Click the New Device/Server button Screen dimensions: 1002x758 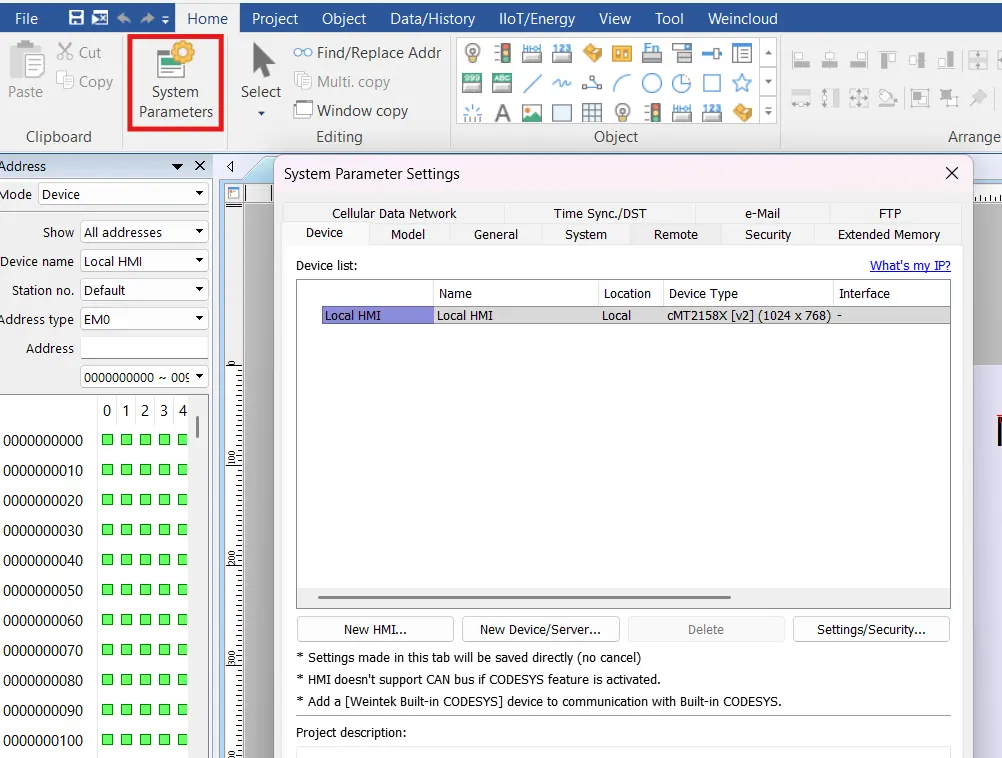click(540, 629)
